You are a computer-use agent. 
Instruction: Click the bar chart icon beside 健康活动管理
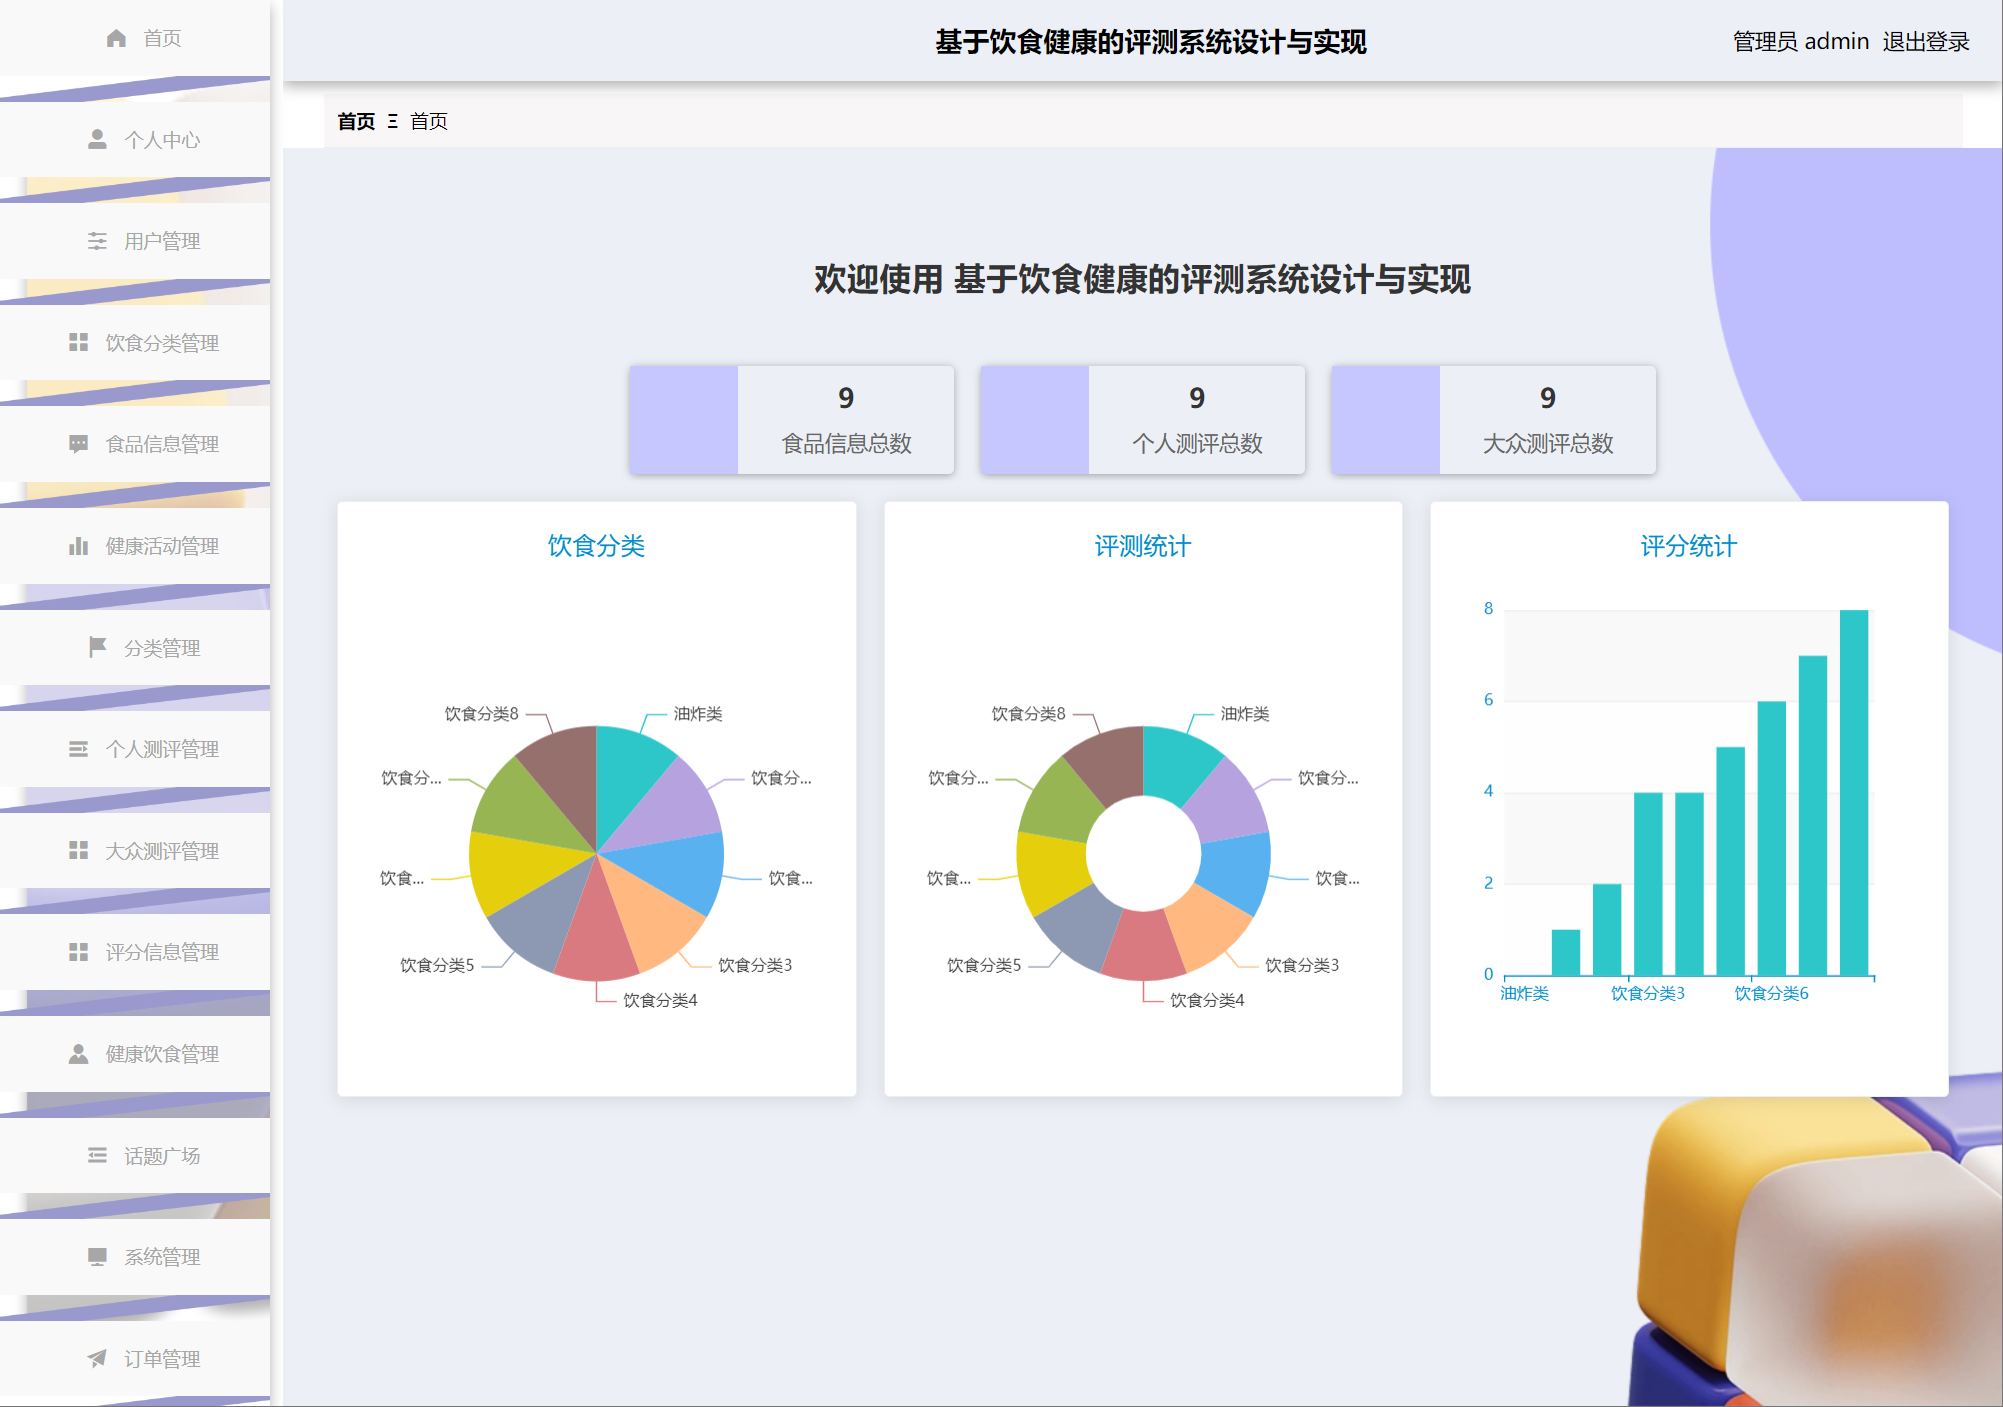click(x=78, y=546)
